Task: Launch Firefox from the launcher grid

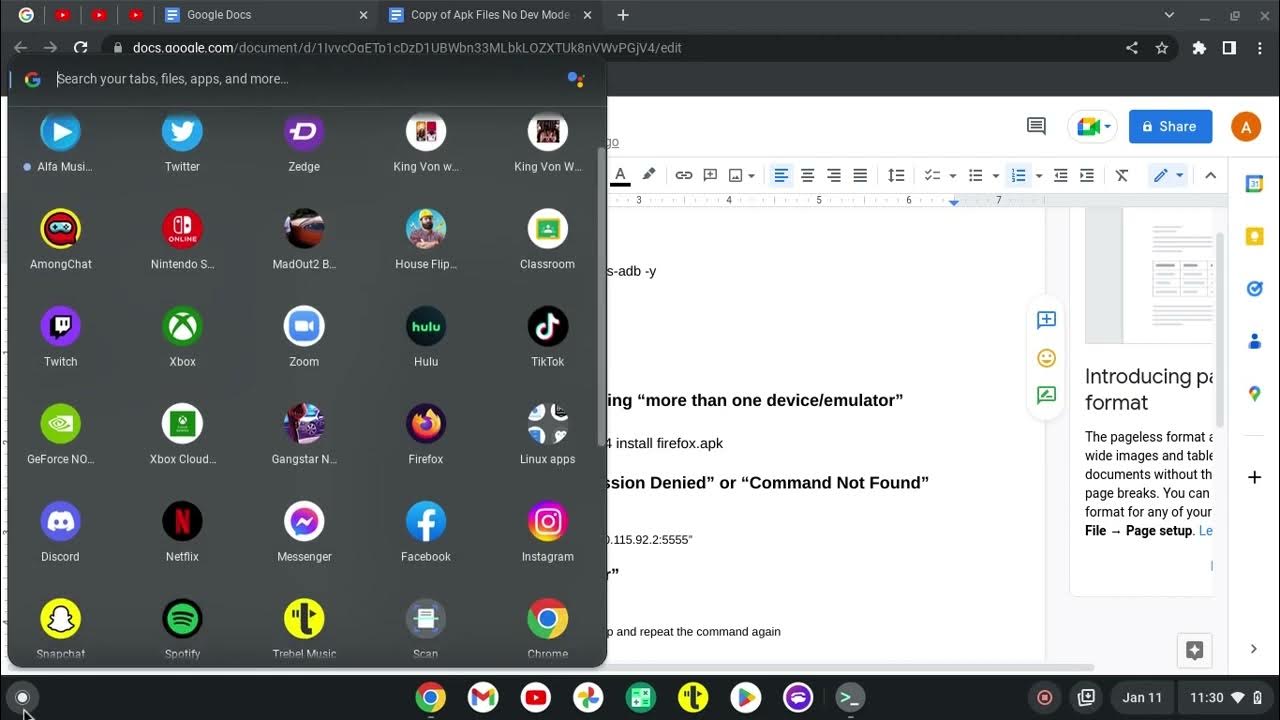Action: pyautogui.click(x=426, y=424)
